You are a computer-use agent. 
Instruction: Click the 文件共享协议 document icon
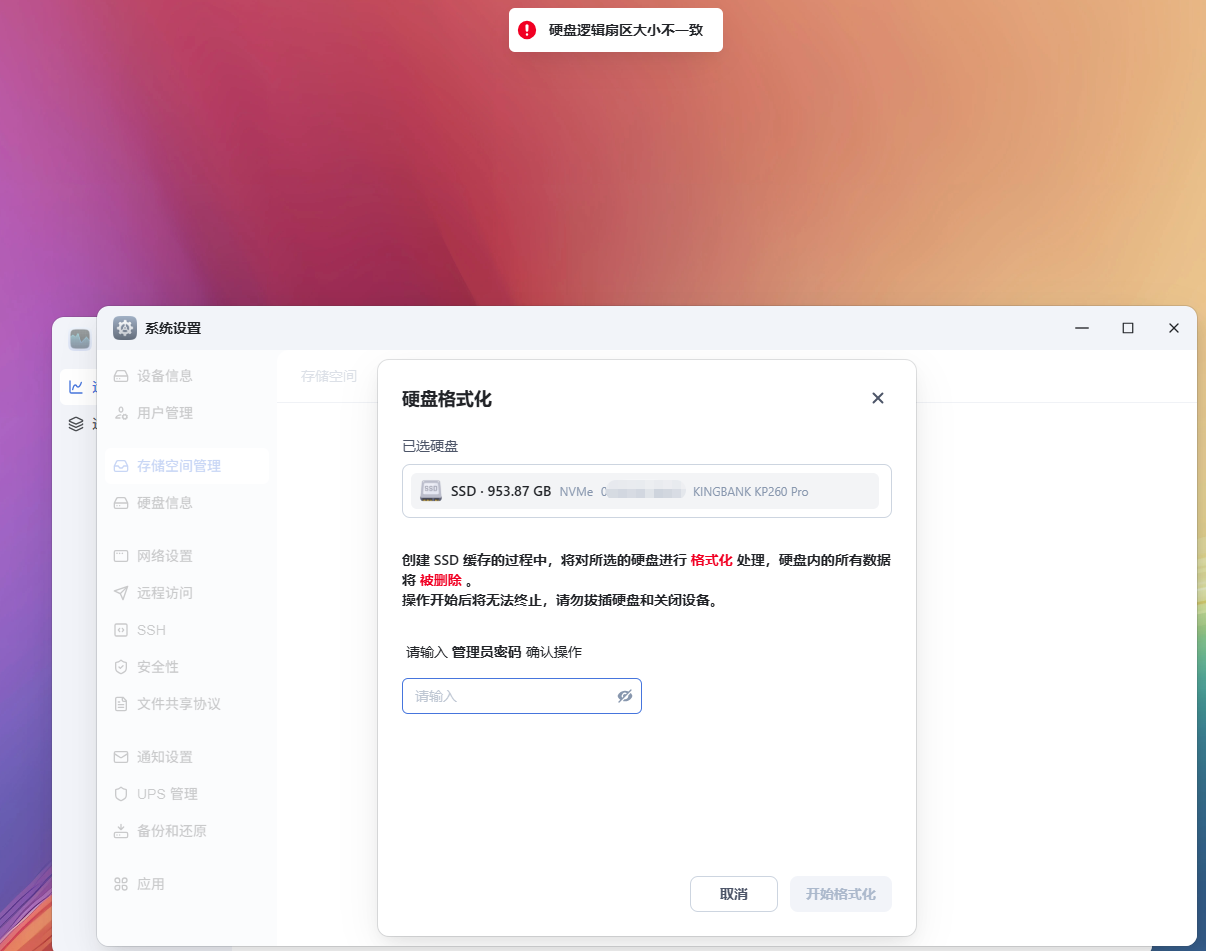[121, 704]
